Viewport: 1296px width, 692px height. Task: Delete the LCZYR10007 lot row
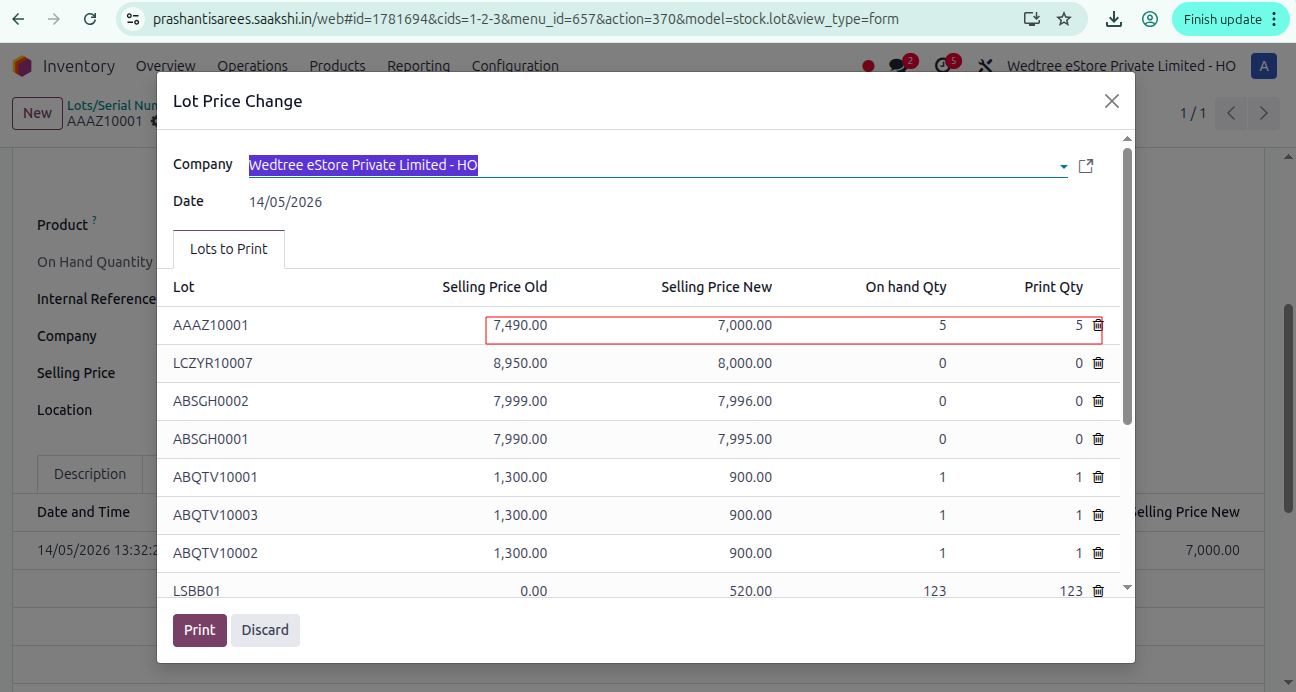[1098, 363]
